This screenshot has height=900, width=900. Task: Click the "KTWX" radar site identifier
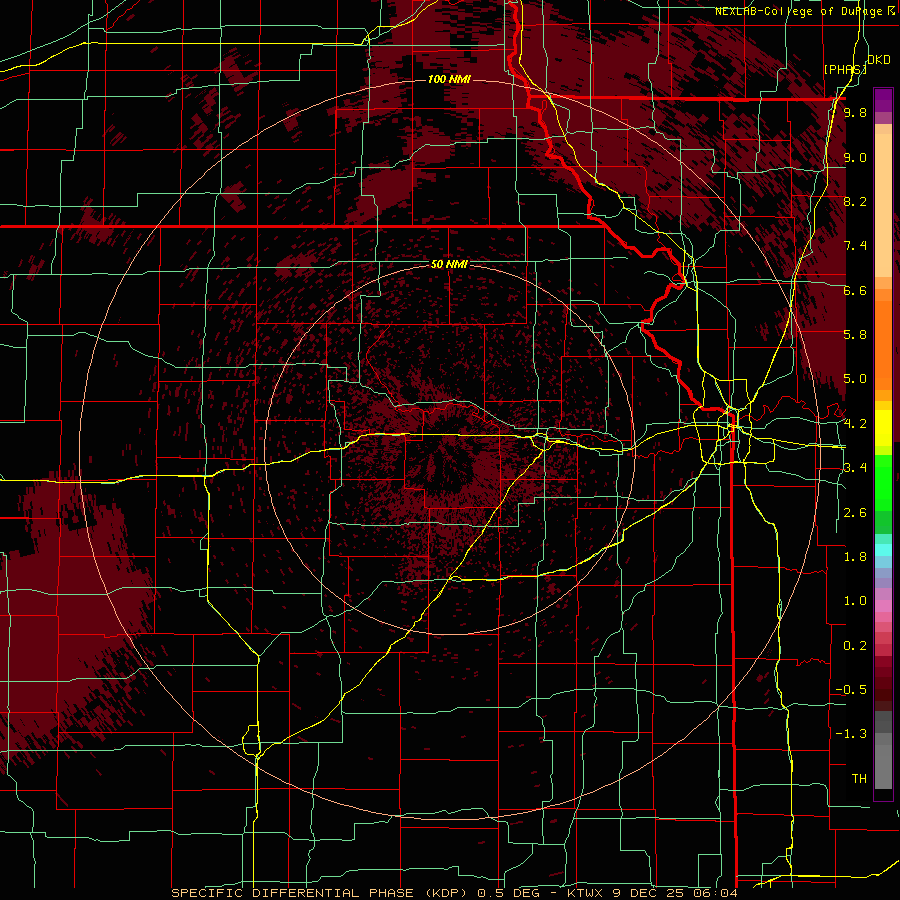pos(585,893)
